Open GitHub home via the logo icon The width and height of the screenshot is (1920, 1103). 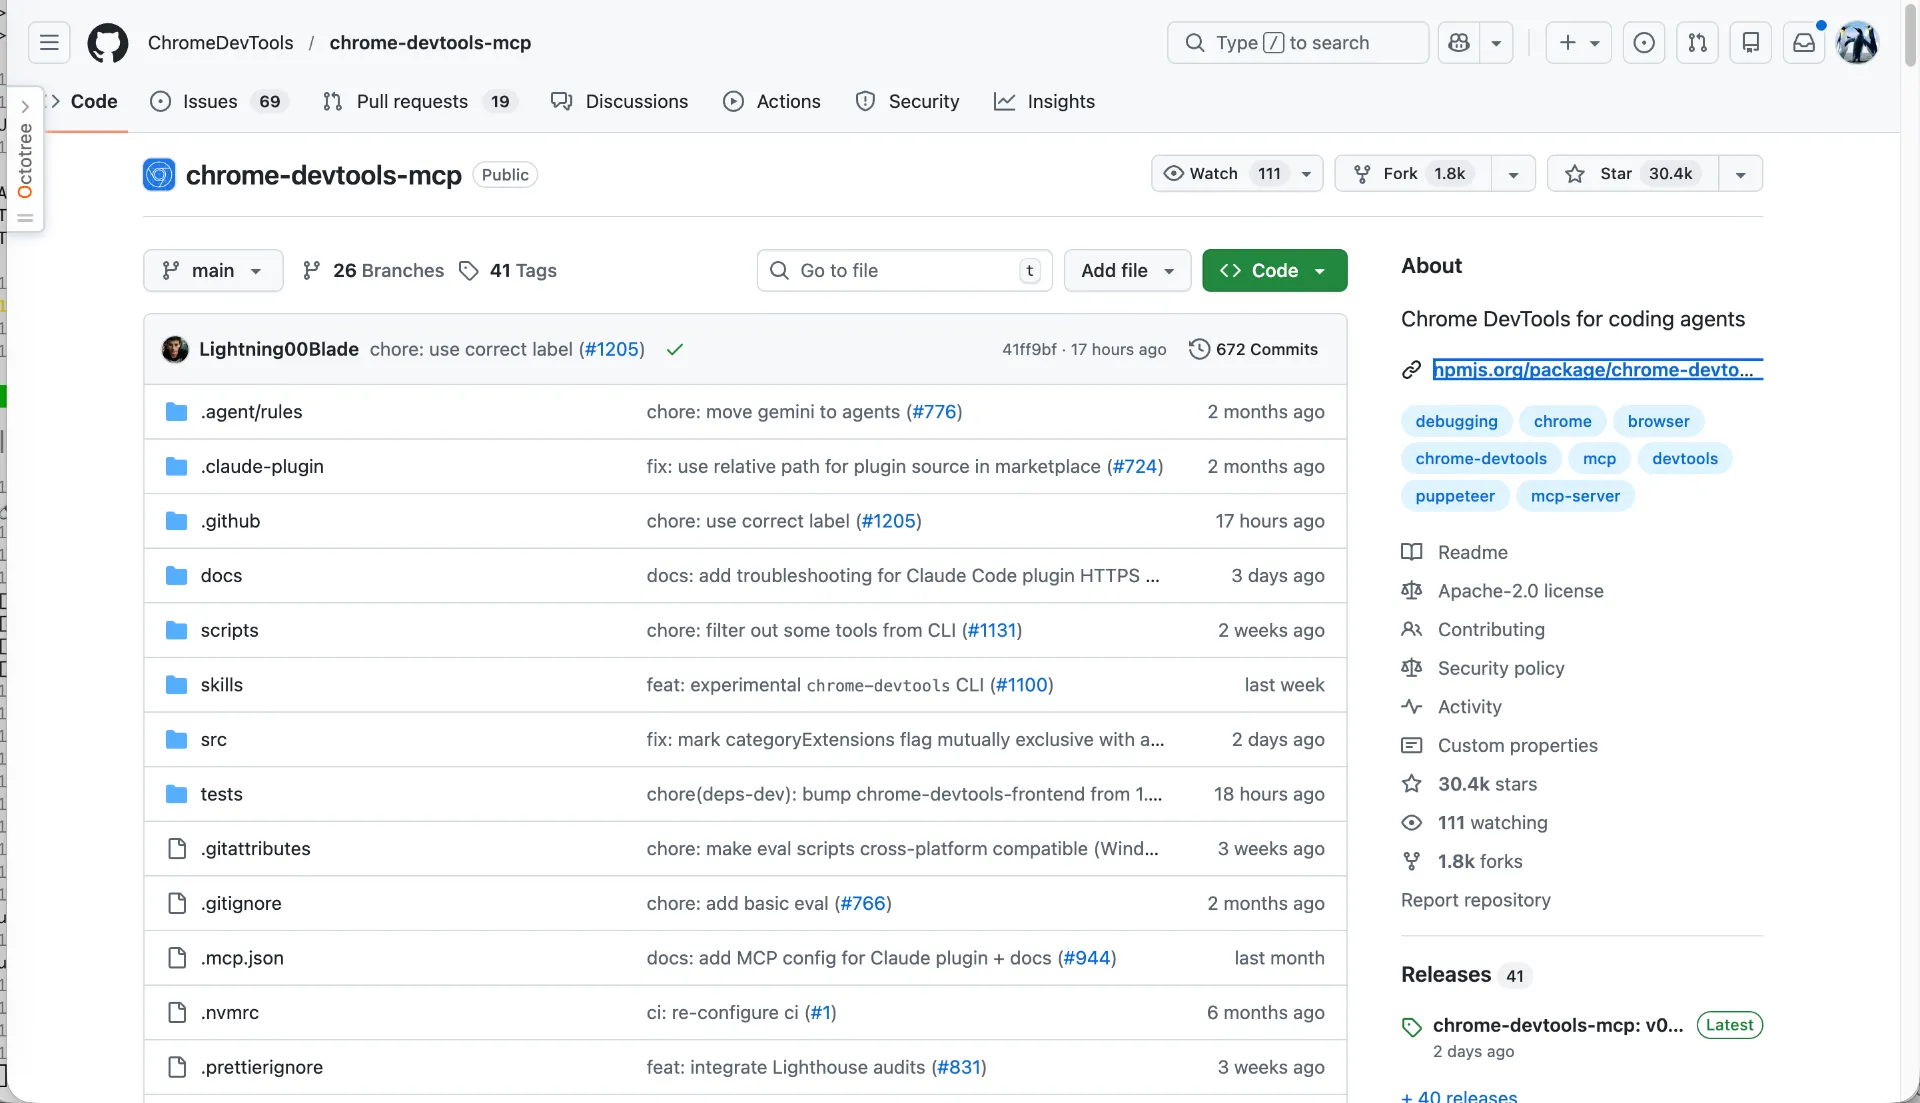click(107, 42)
